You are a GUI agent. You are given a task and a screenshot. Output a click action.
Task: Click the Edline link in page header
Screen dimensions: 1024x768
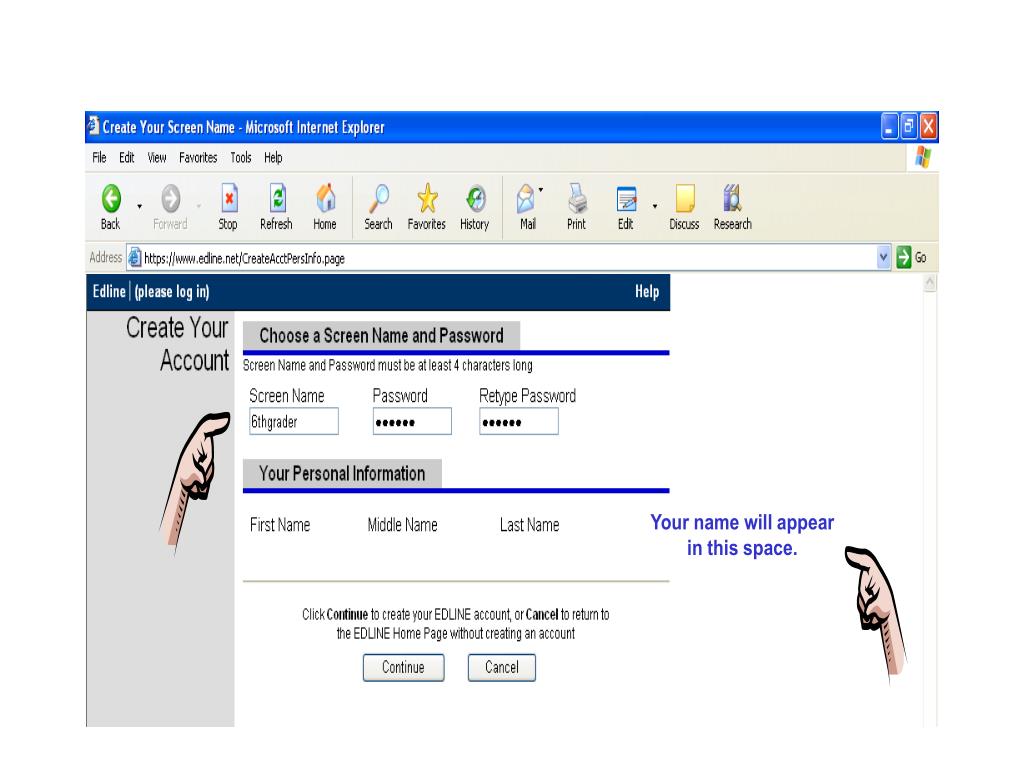click(109, 291)
